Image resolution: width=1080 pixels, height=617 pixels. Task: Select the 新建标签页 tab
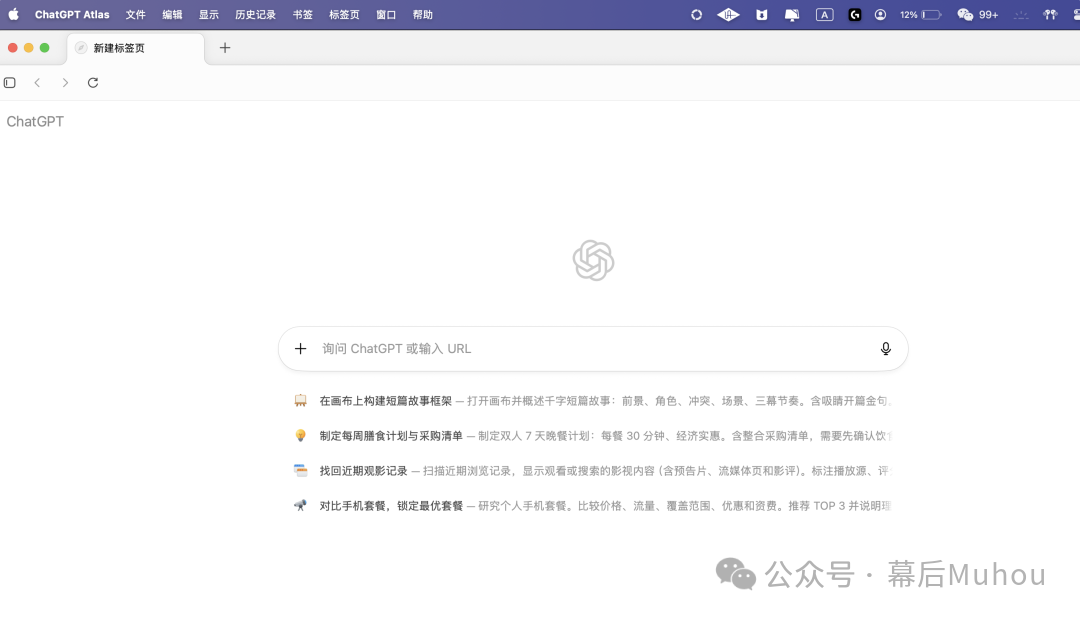pos(117,47)
